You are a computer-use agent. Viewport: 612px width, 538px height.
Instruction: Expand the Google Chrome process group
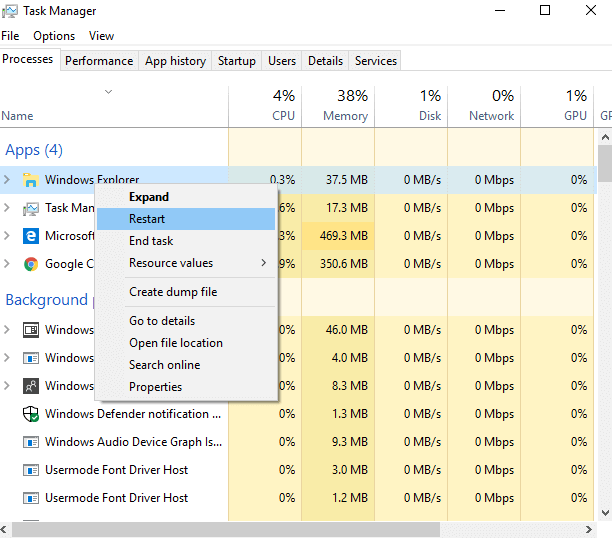(7, 264)
